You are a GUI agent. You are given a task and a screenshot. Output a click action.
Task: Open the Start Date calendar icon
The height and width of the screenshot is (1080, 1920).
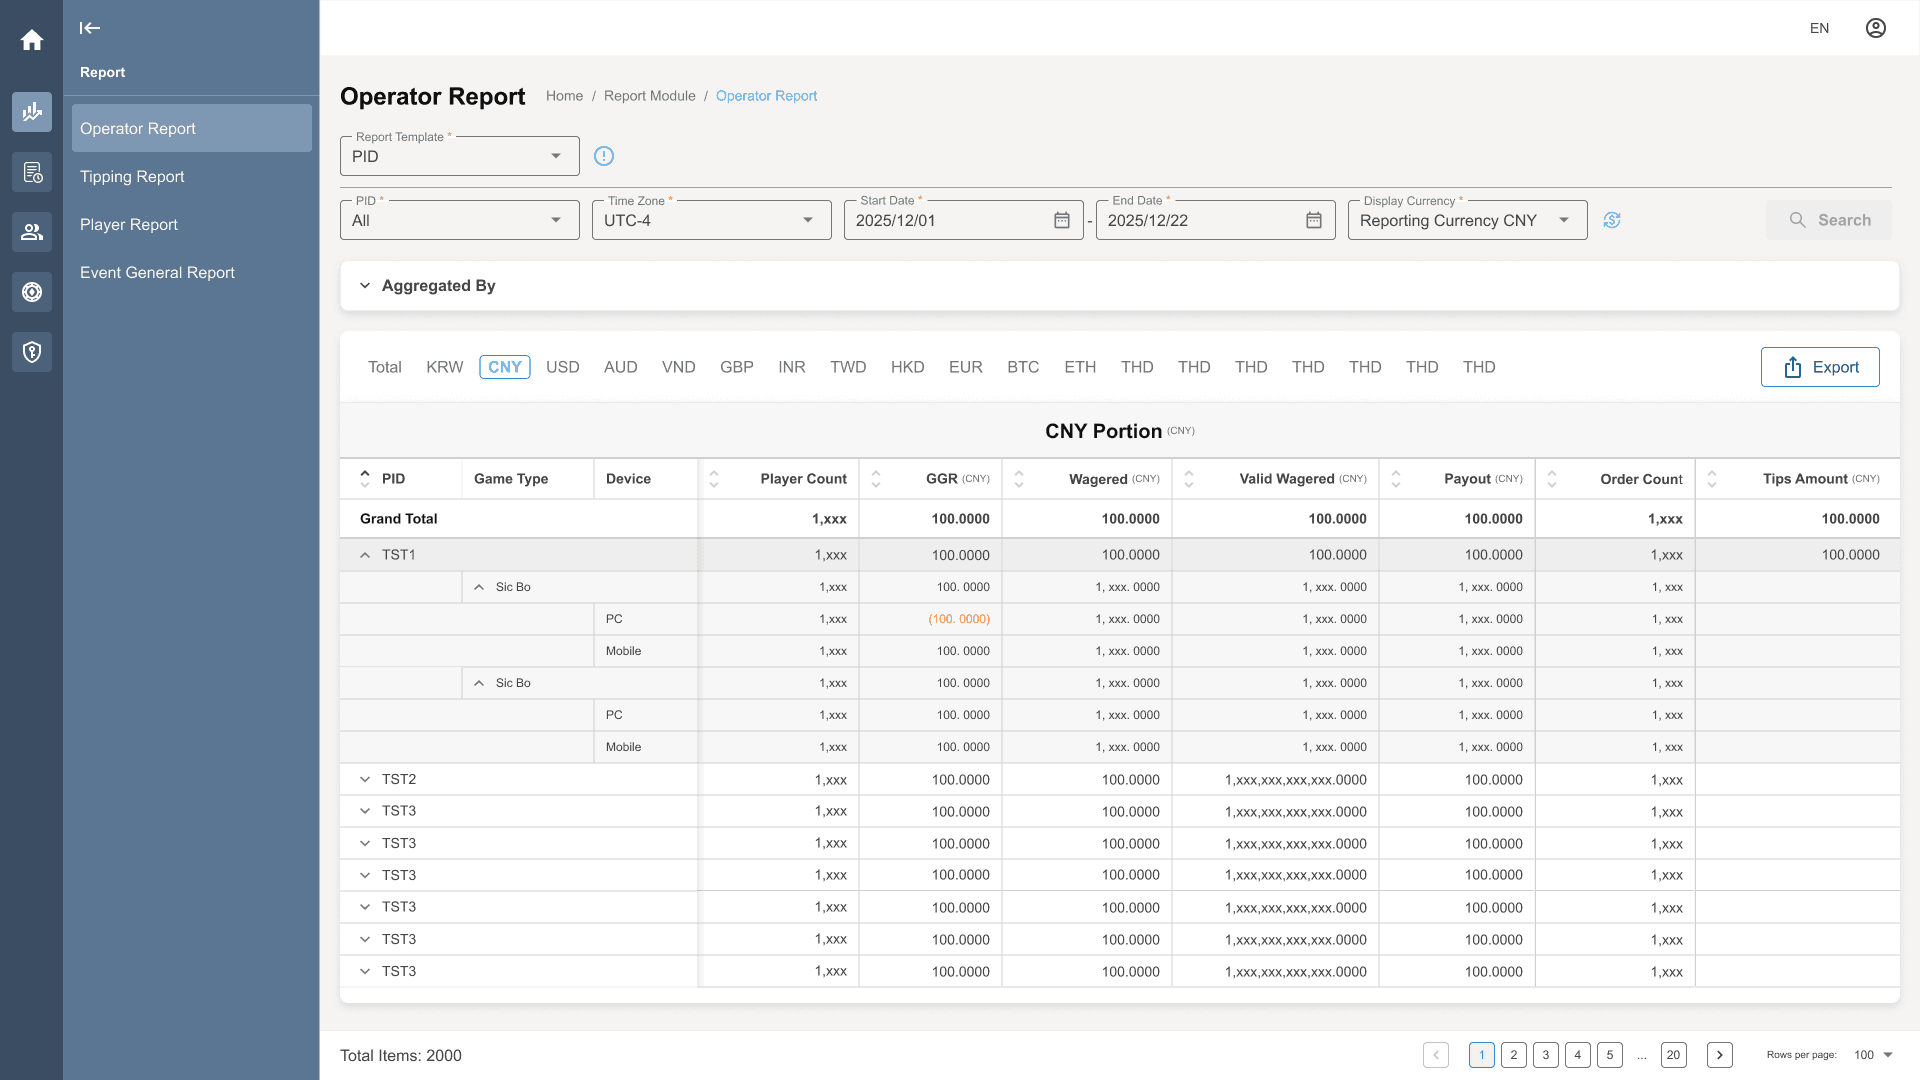1062,220
